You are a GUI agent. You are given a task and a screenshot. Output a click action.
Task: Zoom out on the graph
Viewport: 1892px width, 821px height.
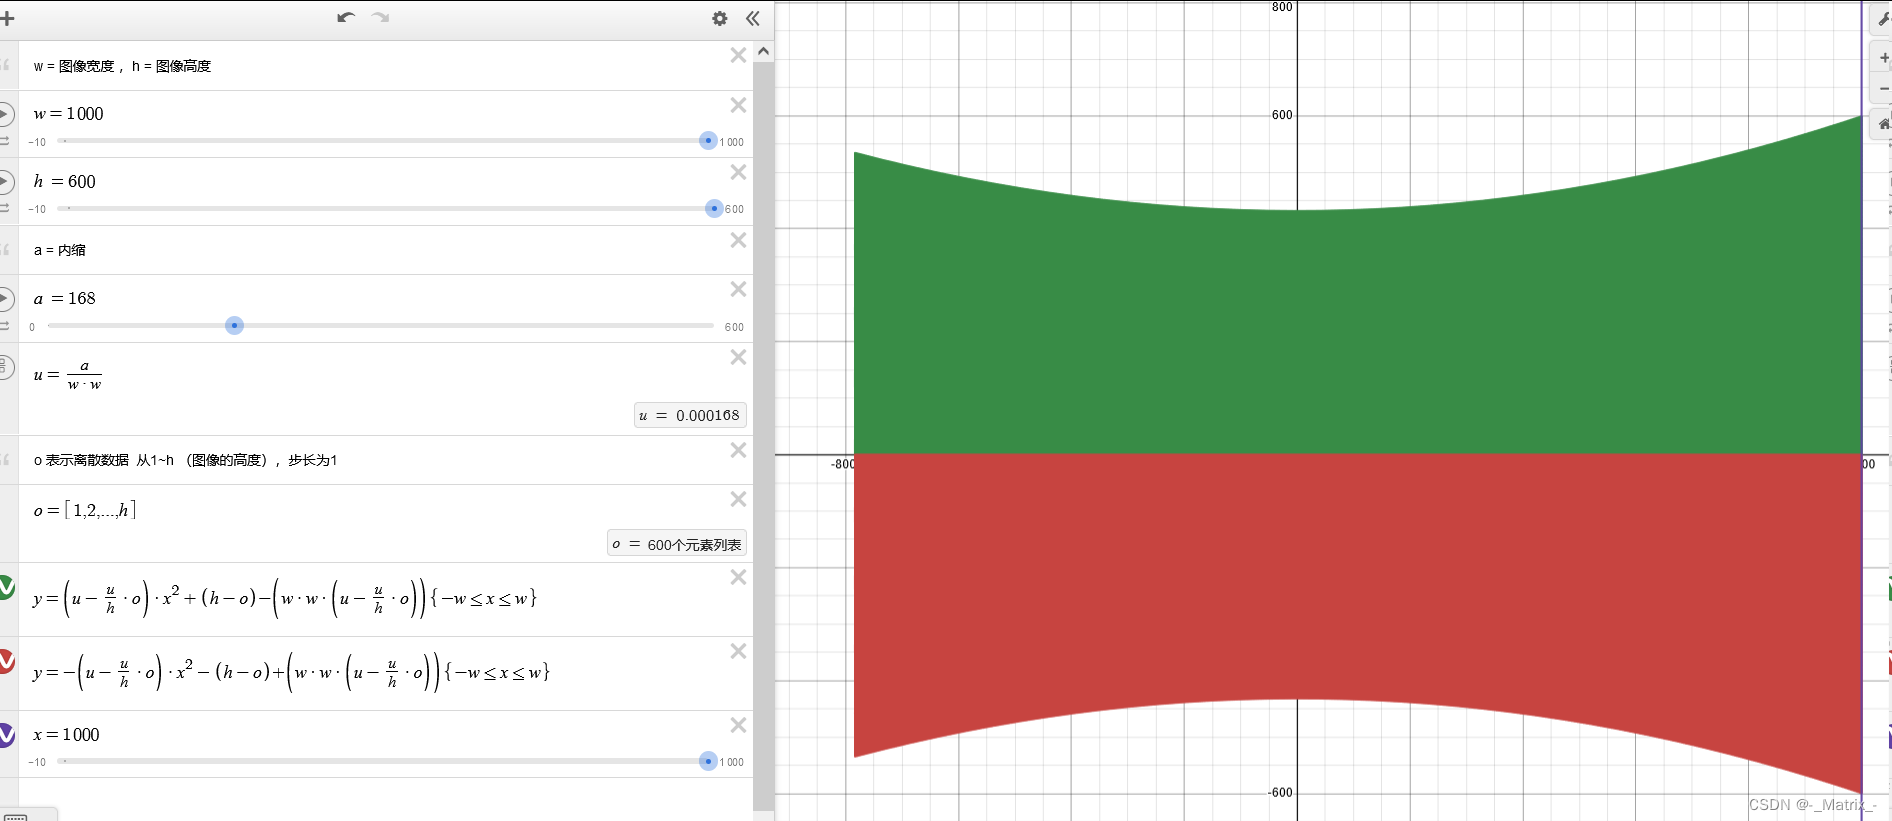pyautogui.click(x=1883, y=89)
